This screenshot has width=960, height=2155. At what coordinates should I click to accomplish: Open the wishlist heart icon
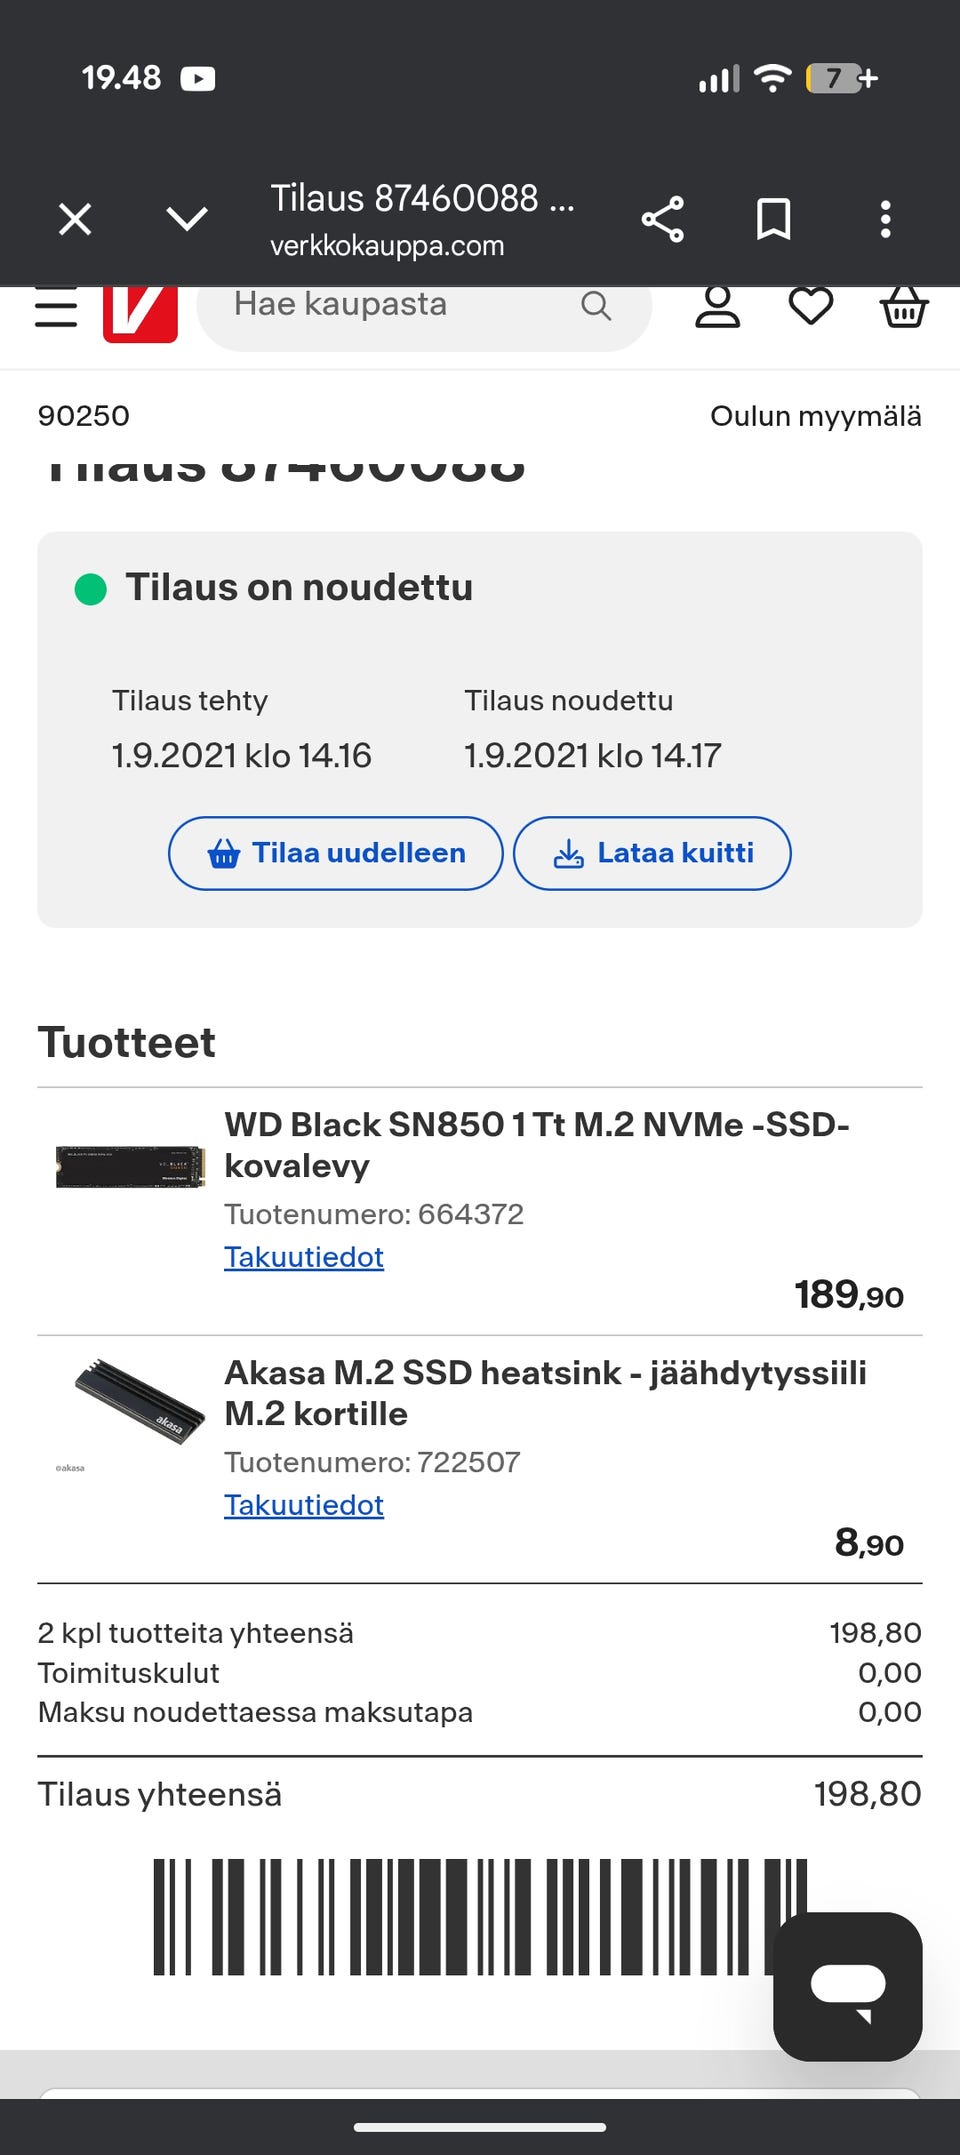pyautogui.click(x=810, y=306)
